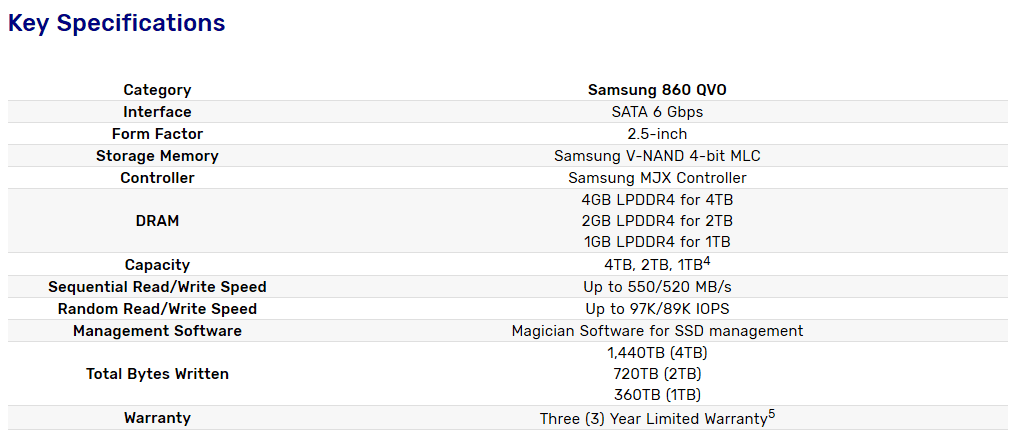This screenshot has height=442, width=1018.
Task: Click footnote 5 after Limited Warranty
Action: [x=771, y=415]
